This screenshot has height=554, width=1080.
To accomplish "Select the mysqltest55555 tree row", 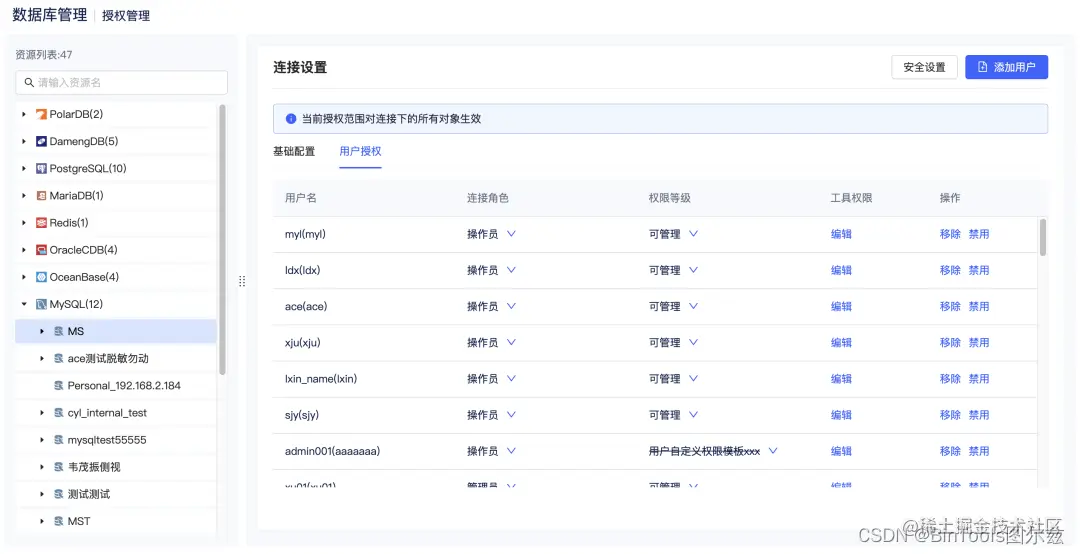I will (116, 440).
